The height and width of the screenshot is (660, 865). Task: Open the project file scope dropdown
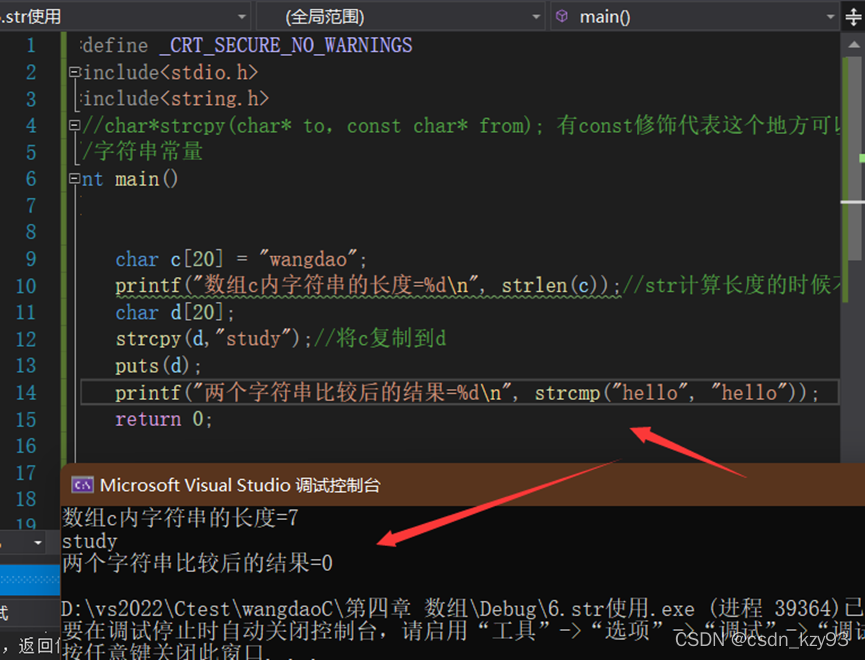click(x=125, y=17)
